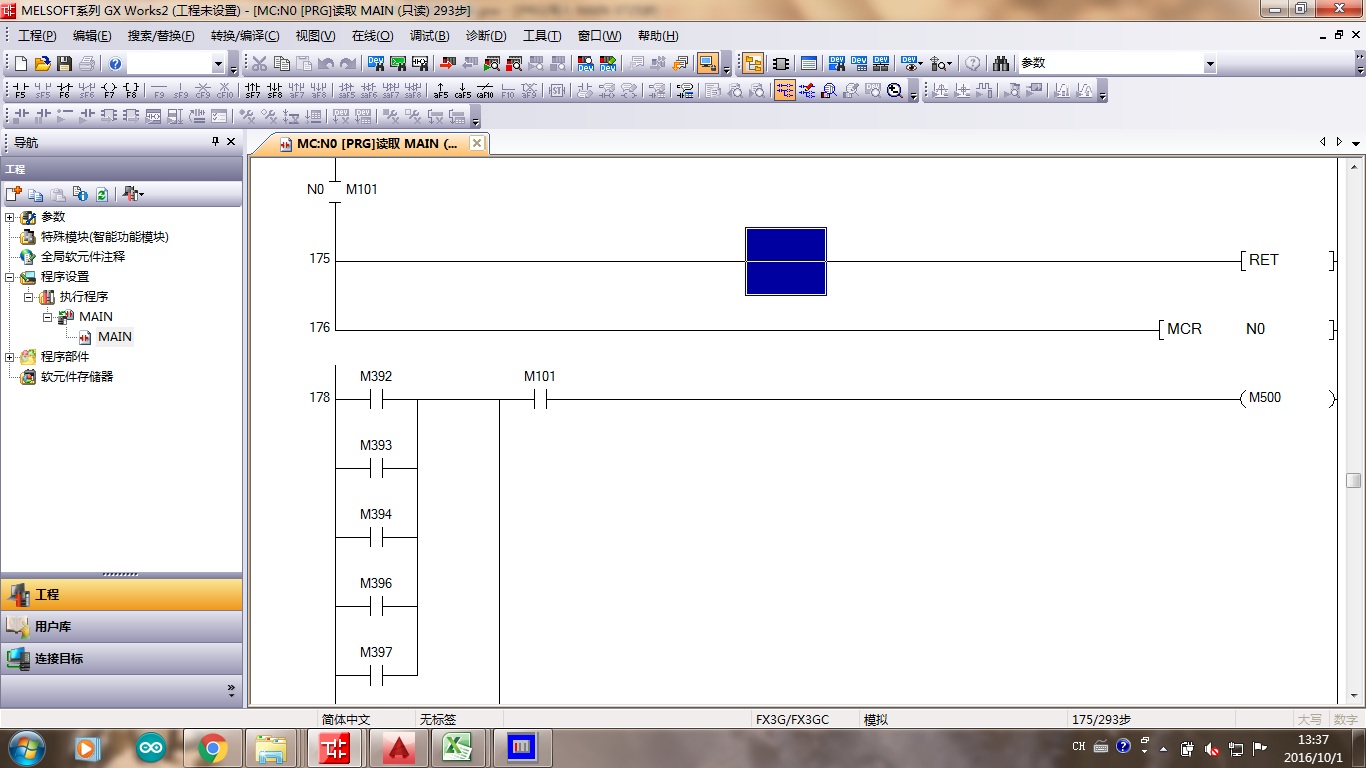
Task: Open the 参数 dropdown in the toolbar
Action: tap(1209, 64)
